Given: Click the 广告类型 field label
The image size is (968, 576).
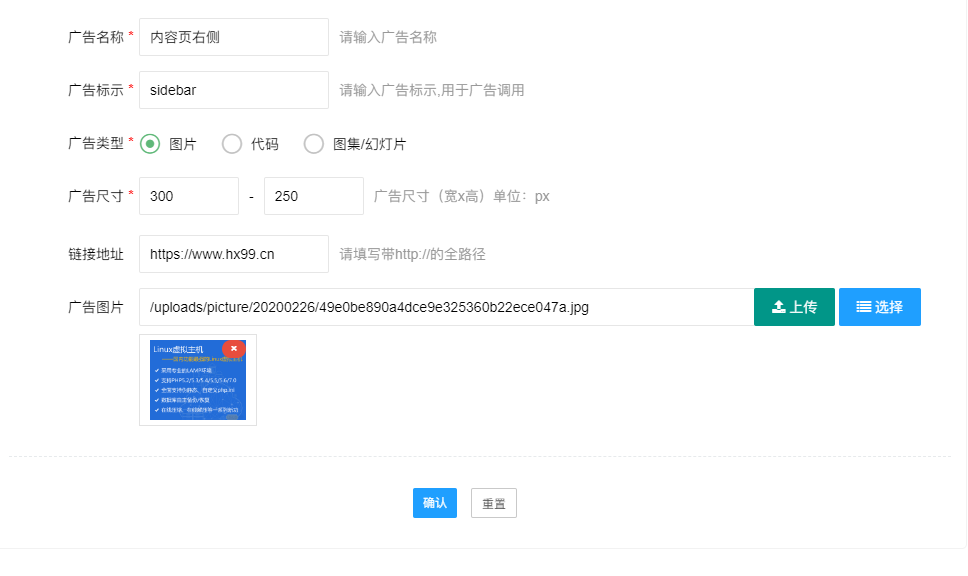Looking at the screenshot, I should (x=96, y=143).
